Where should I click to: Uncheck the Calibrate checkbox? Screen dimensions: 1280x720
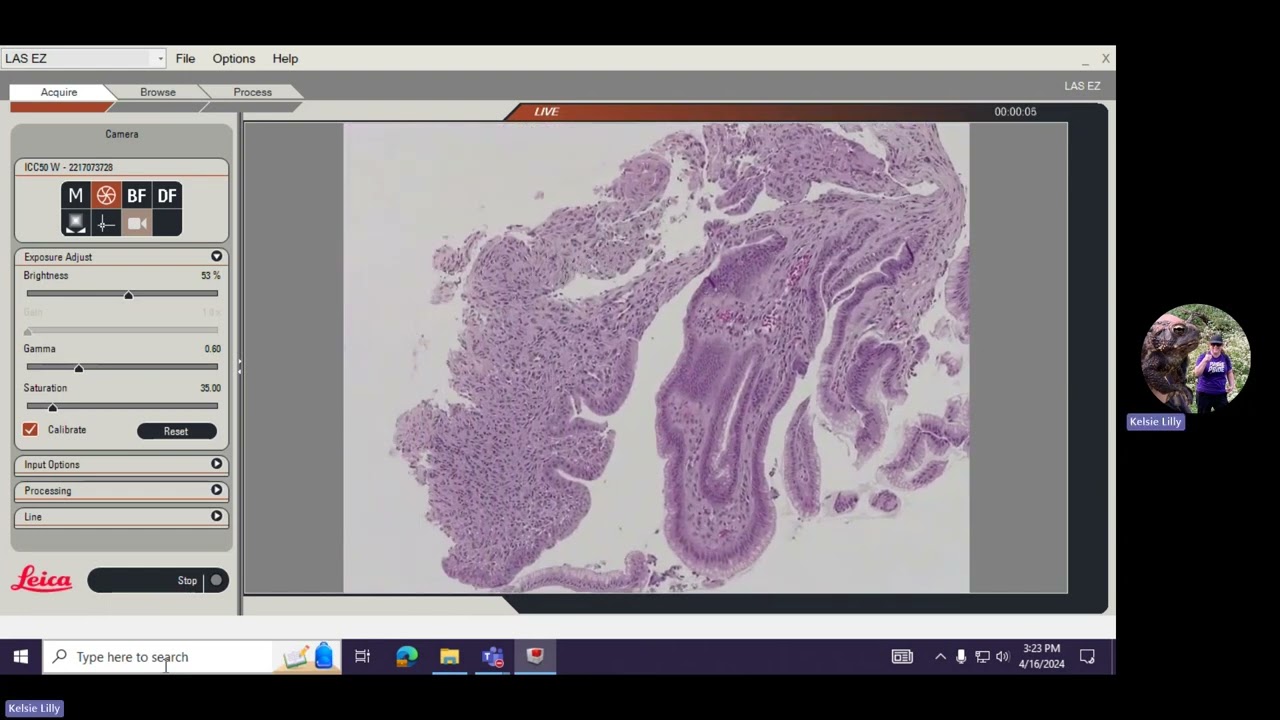coord(30,430)
